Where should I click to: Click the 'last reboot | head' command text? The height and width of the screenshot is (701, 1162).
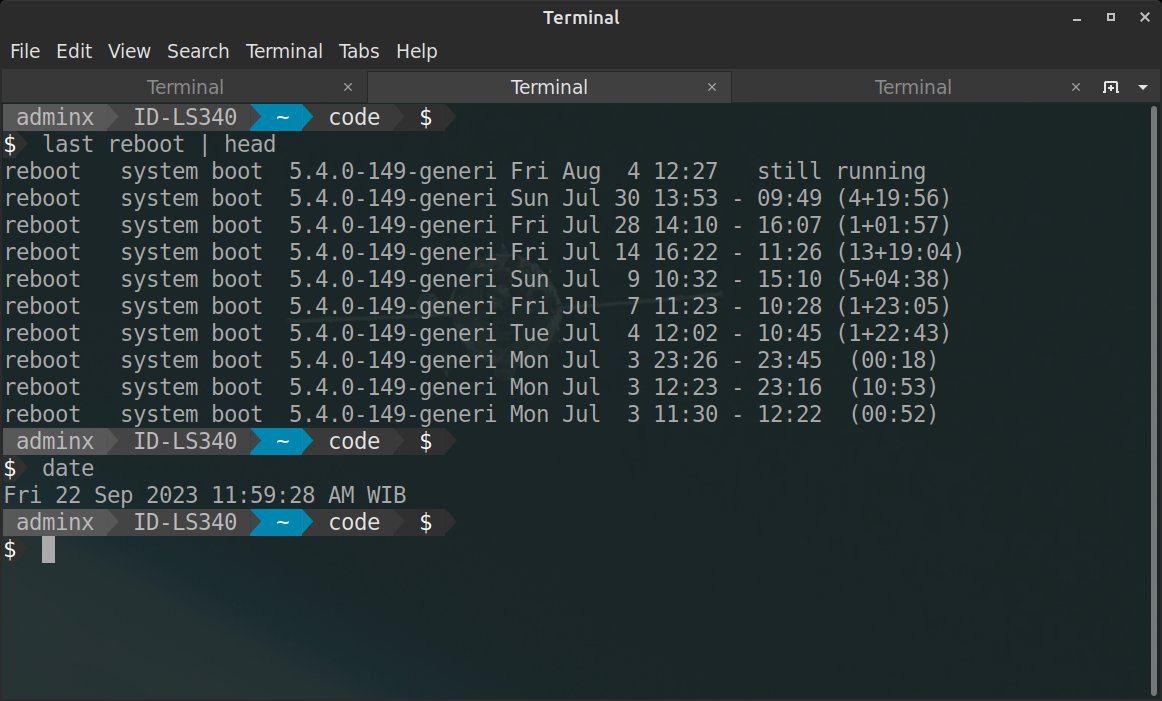click(x=159, y=144)
